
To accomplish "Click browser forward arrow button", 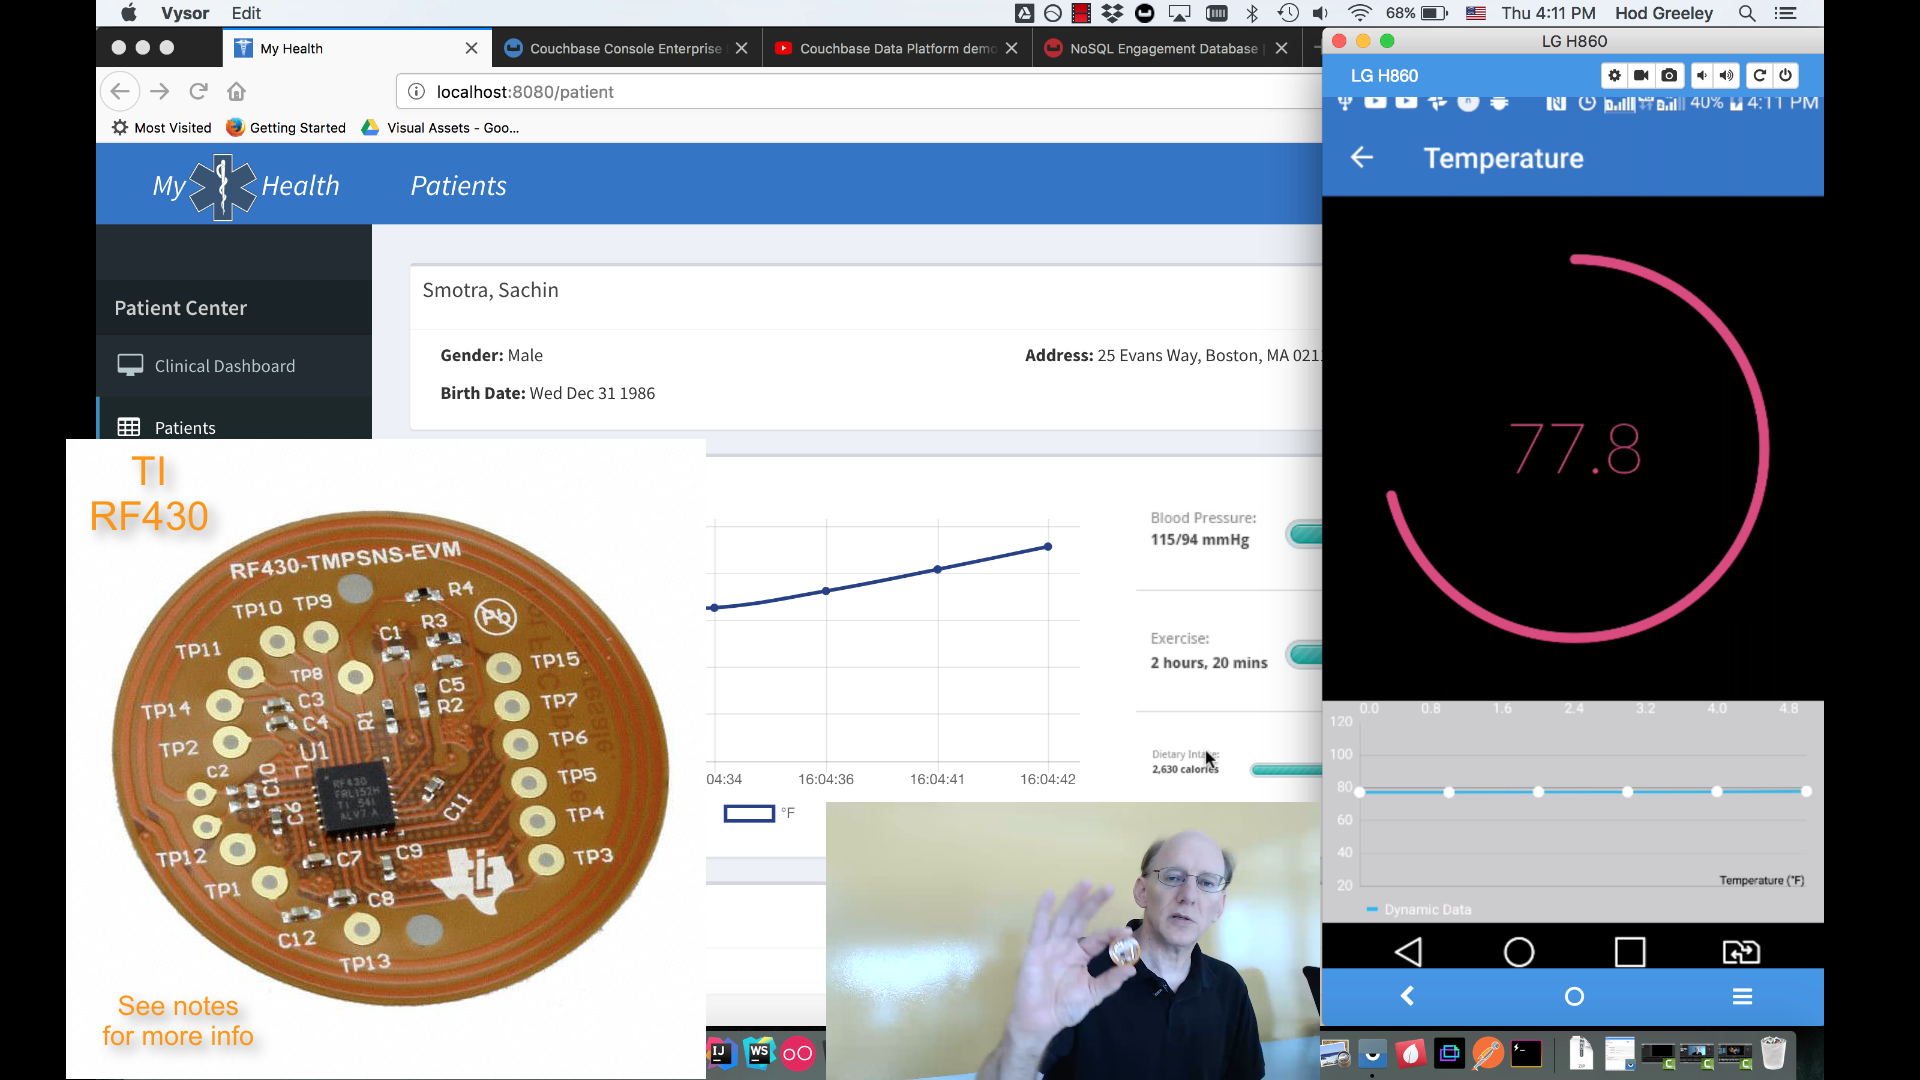I will (x=159, y=91).
